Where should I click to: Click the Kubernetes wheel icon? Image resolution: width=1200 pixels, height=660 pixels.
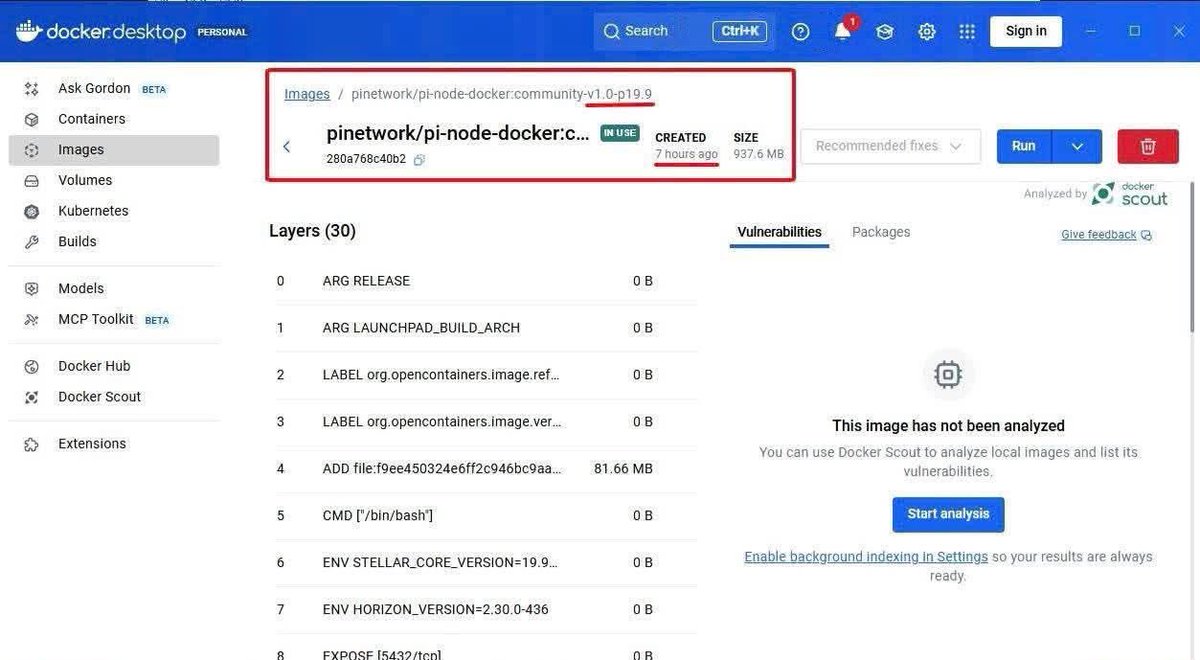32,211
